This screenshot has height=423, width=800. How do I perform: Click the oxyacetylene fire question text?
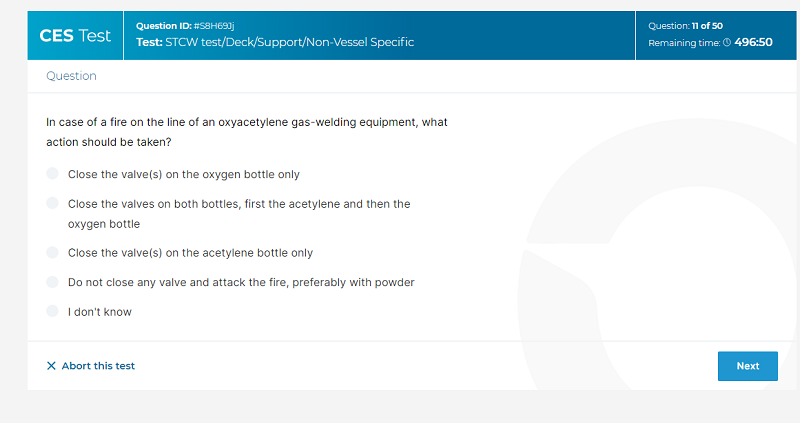[247, 132]
